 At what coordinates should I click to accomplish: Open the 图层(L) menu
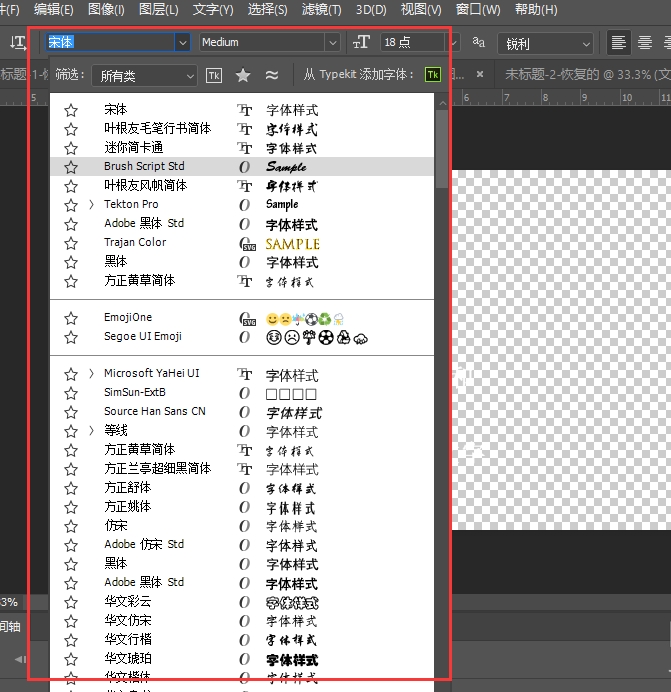point(159,10)
